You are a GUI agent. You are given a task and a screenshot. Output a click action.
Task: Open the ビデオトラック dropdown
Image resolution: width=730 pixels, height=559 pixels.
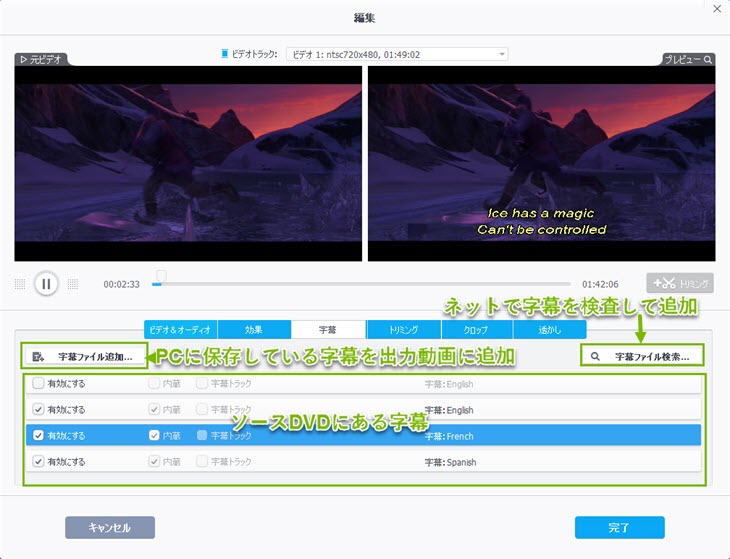[397, 54]
